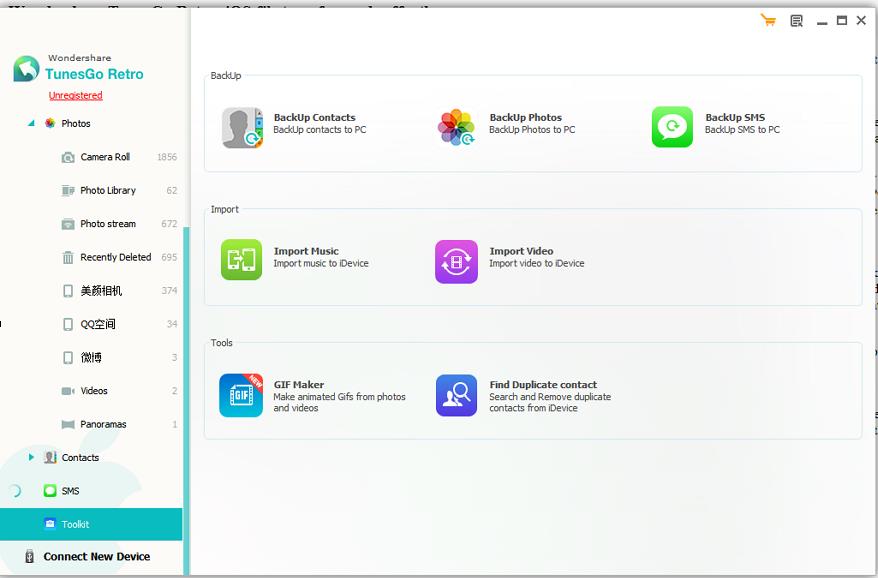Screen dimensions: 878x578
Task: Click the sidebar vertical scrollbar
Action: pyautogui.click(x=186, y=380)
